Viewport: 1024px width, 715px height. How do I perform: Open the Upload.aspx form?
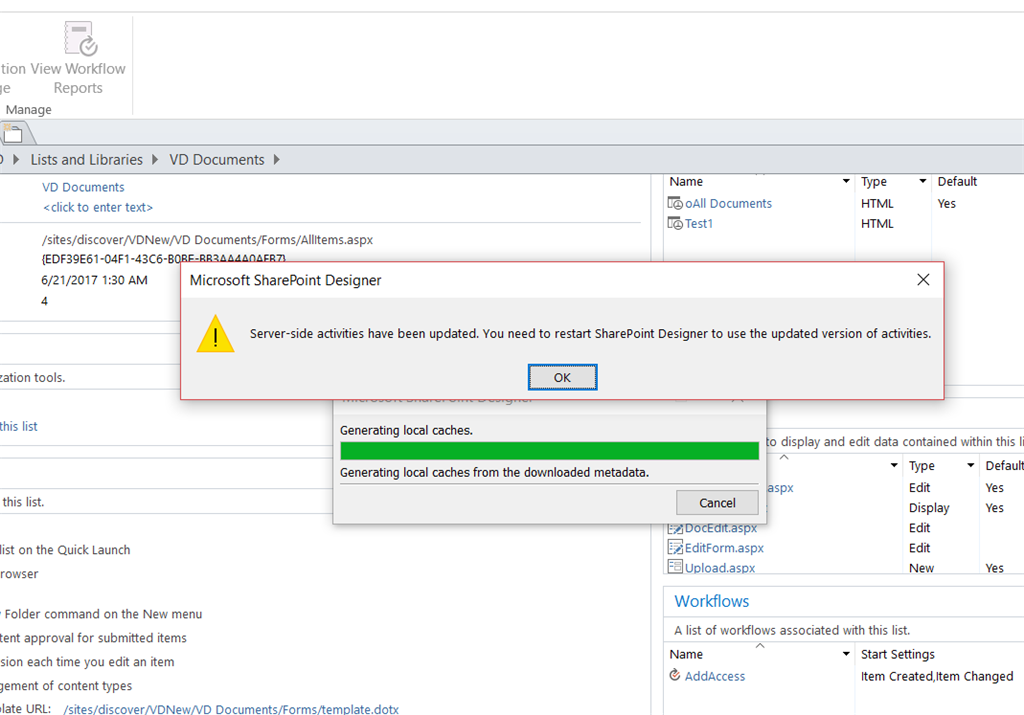pos(720,567)
